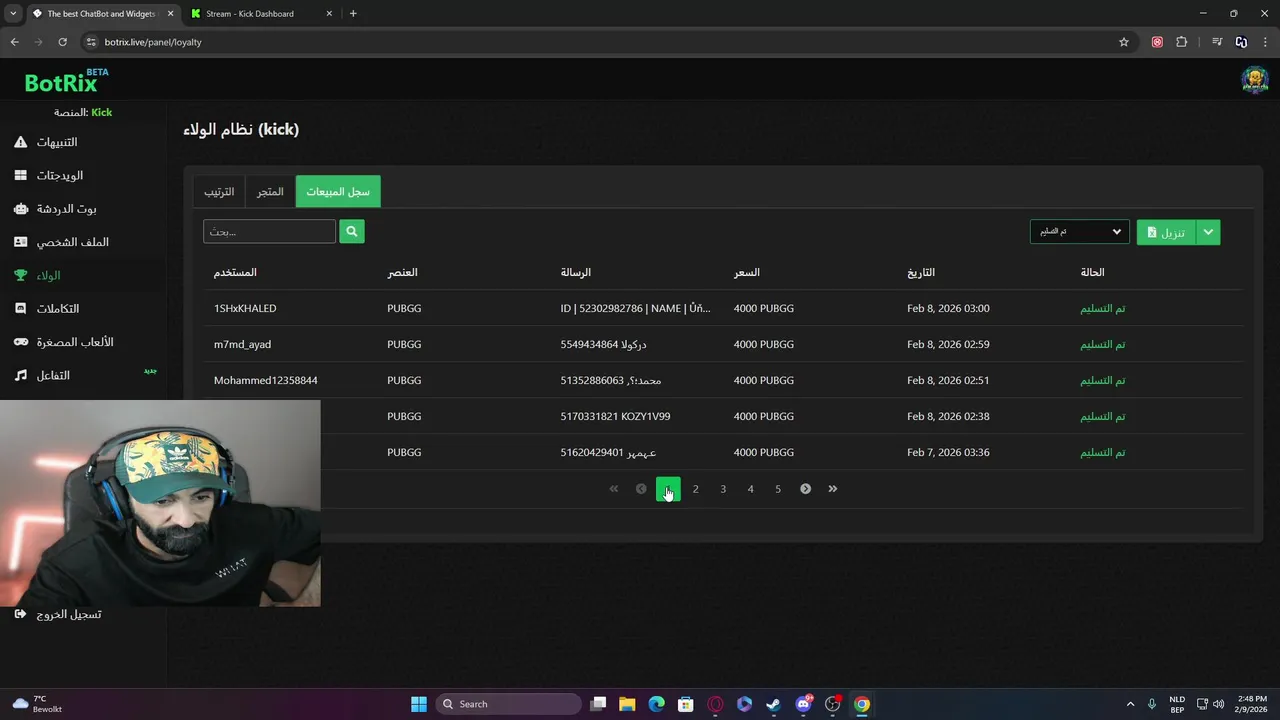The height and width of the screenshot is (720, 1280).
Task: Open the Chrome three-dot menu
Action: pos(1265,42)
